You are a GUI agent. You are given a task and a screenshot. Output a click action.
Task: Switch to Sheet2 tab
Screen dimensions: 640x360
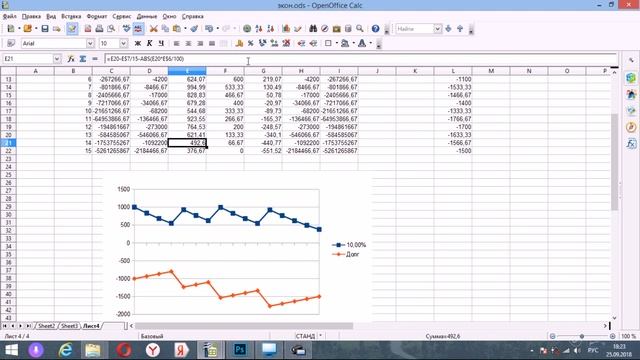46,326
